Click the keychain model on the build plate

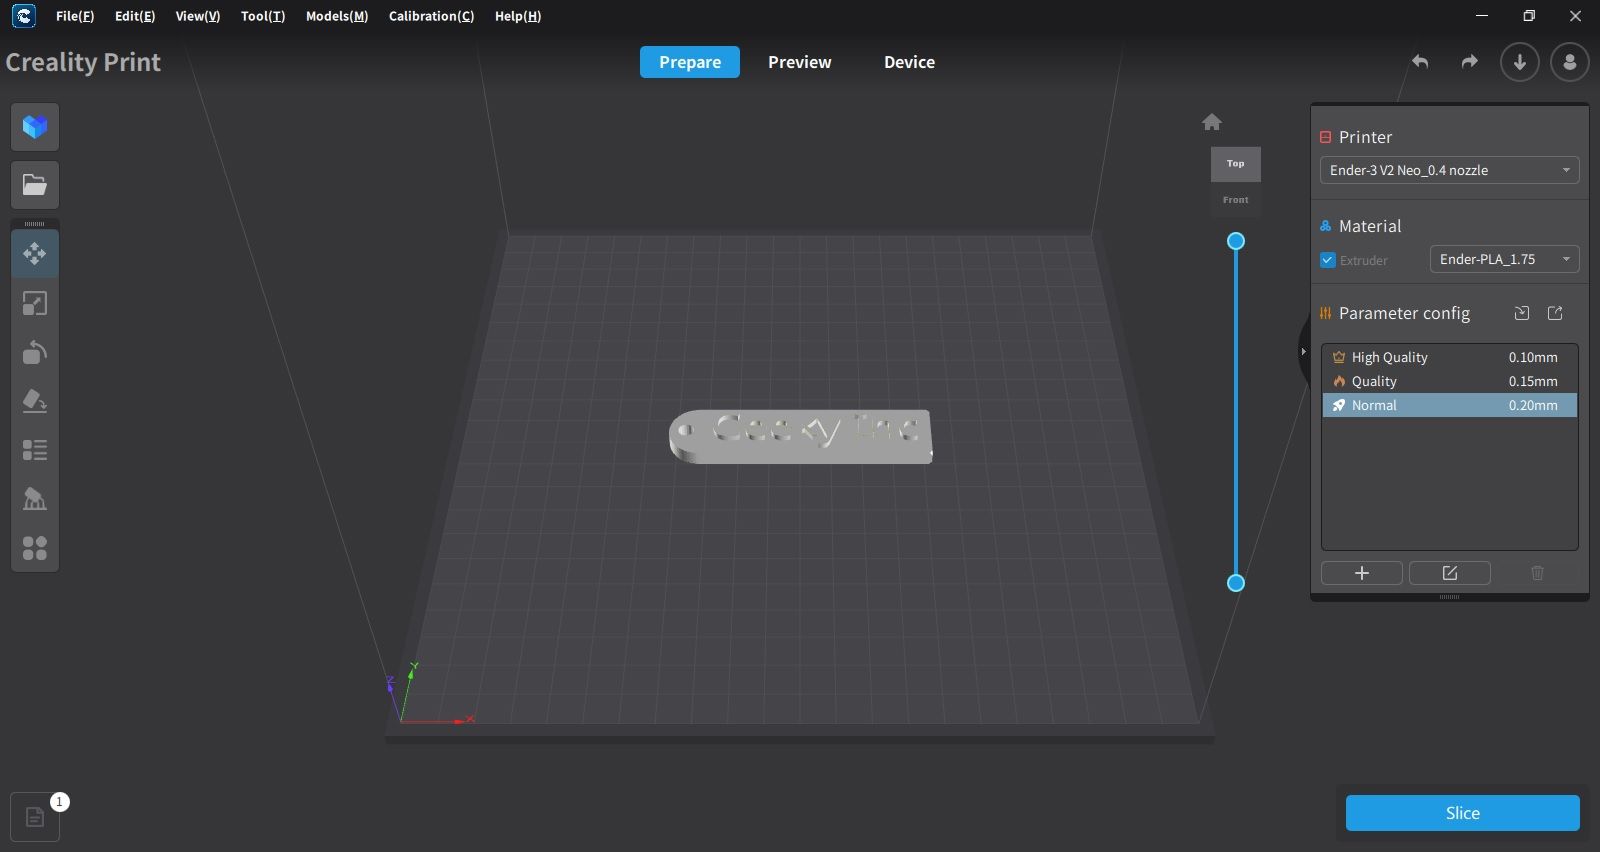(x=800, y=436)
